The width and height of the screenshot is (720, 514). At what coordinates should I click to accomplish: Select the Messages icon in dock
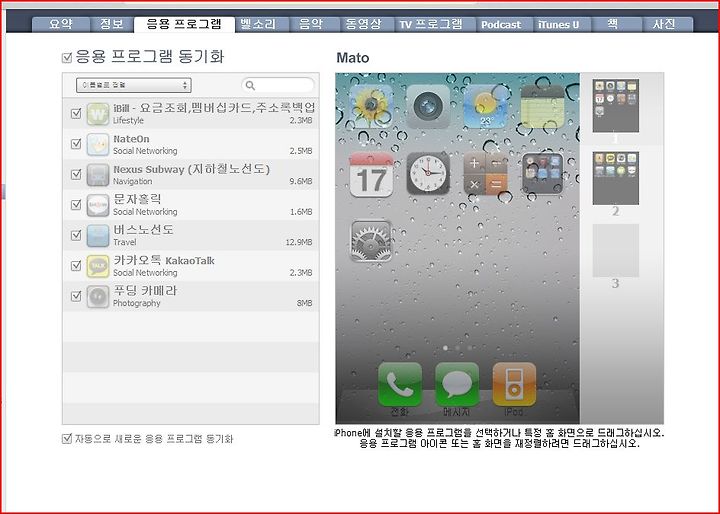457,385
